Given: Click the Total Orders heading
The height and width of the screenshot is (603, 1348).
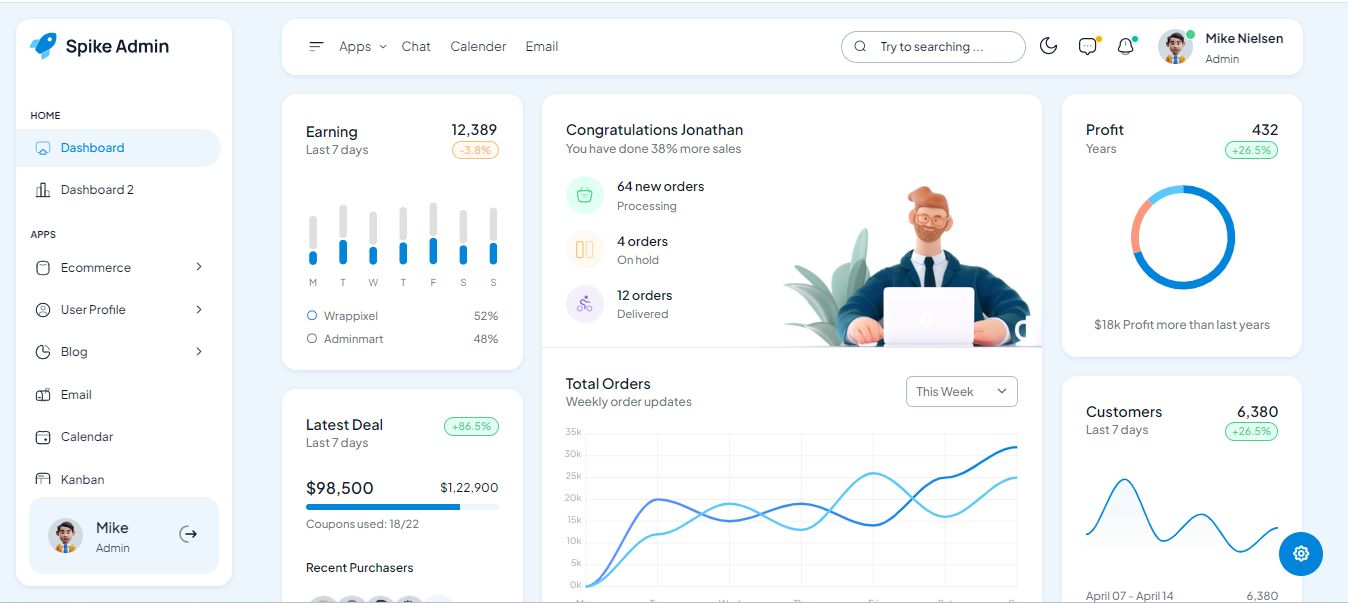Looking at the screenshot, I should tap(608, 384).
